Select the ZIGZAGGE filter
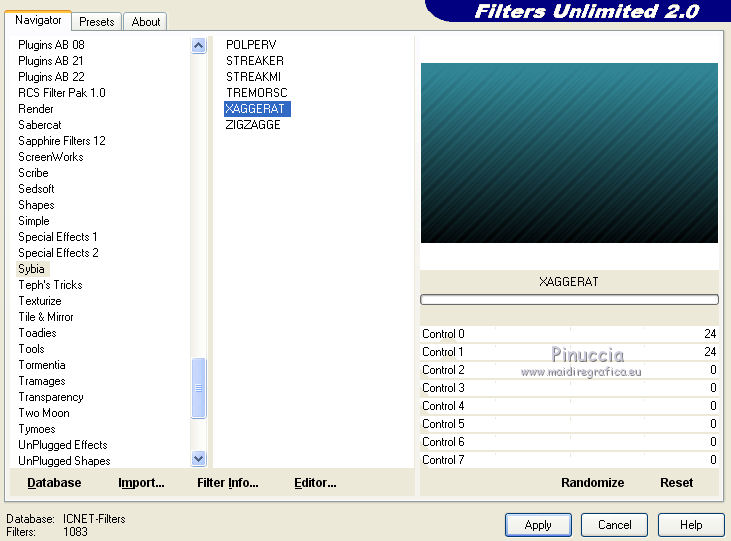 tap(253, 125)
